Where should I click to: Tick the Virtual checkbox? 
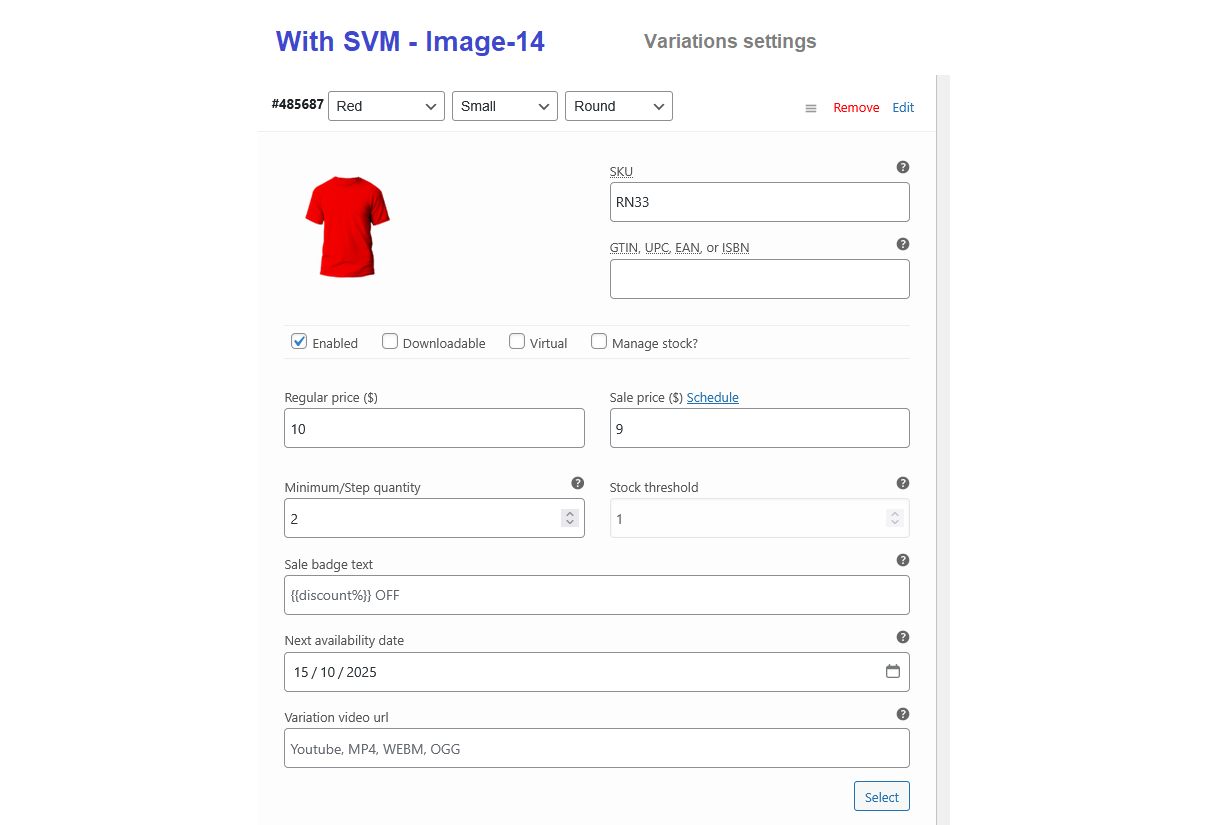coord(517,341)
